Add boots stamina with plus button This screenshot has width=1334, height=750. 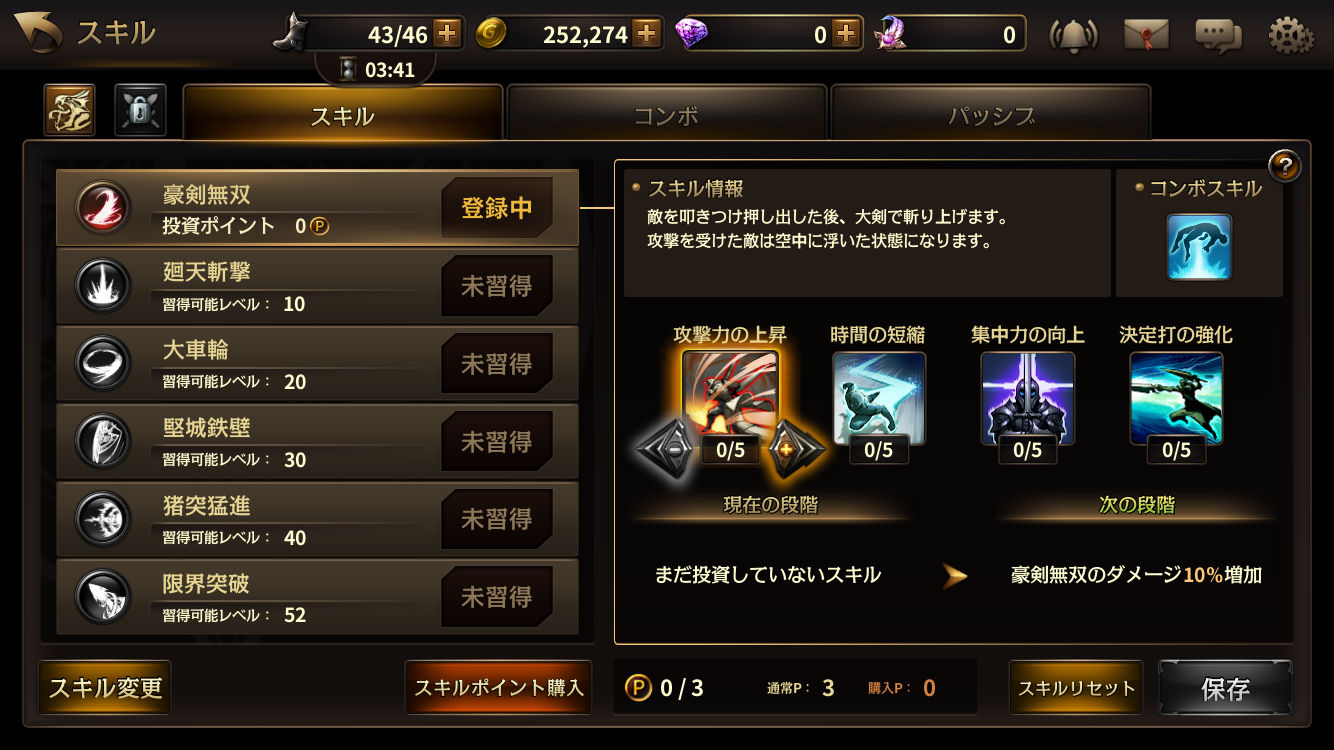(447, 34)
